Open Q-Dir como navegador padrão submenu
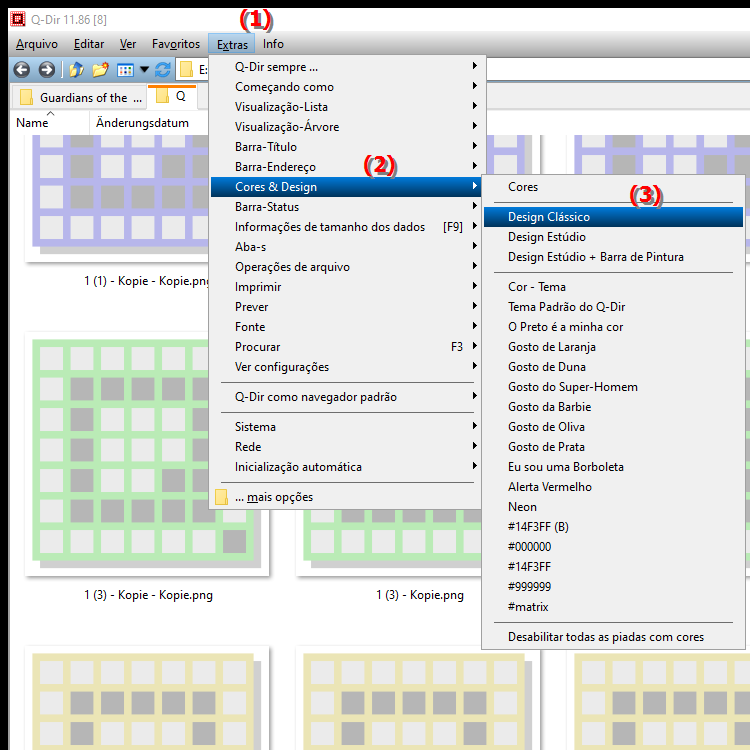 [x=346, y=397]
